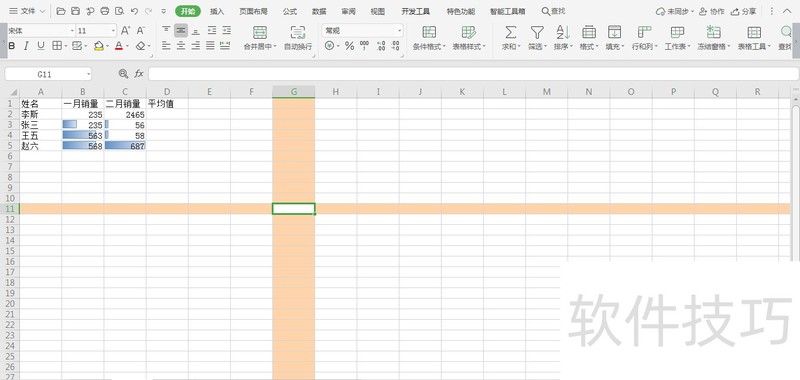Click the percent style icon
The height and width of the screenshot is (380, 800).
349,46
